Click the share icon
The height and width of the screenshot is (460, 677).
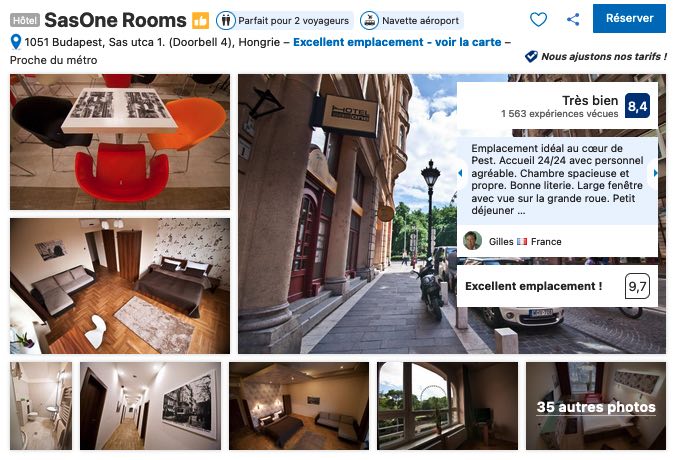(573, 19)
